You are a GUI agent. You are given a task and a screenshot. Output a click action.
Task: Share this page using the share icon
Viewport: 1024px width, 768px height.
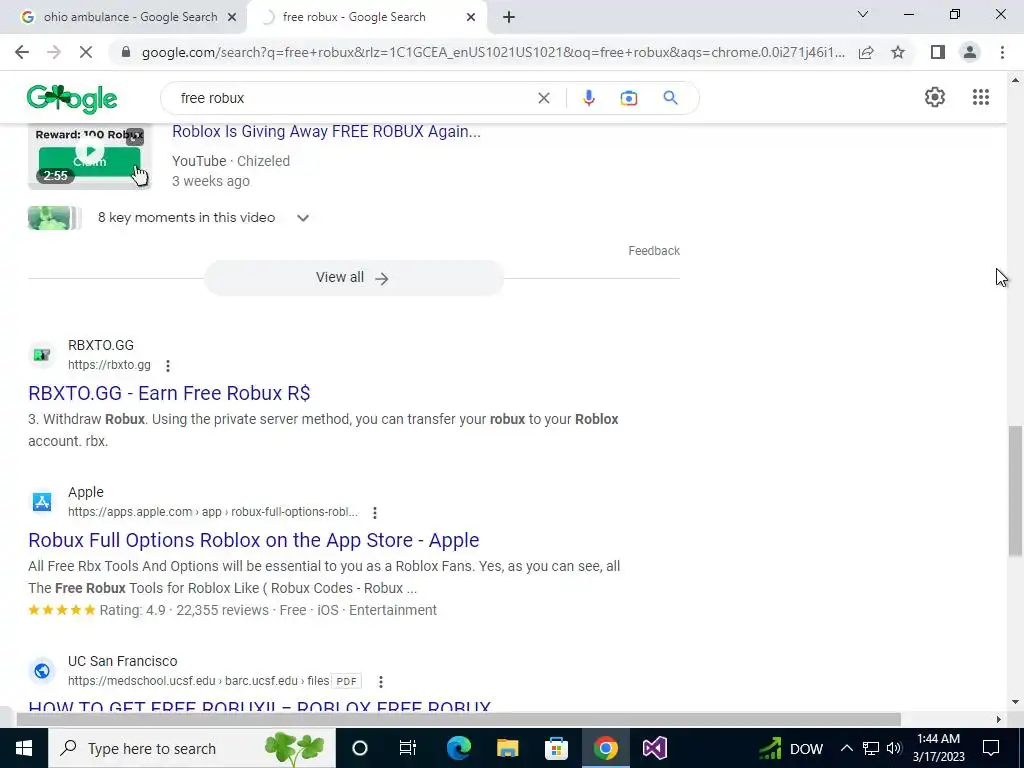(866, 52)
